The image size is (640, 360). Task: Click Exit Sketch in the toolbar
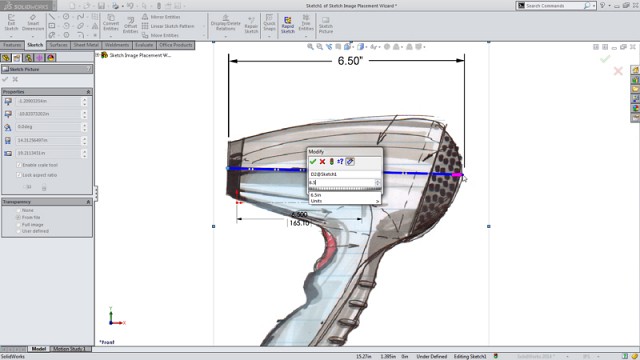pyautogui.click(x=11, y=23)
